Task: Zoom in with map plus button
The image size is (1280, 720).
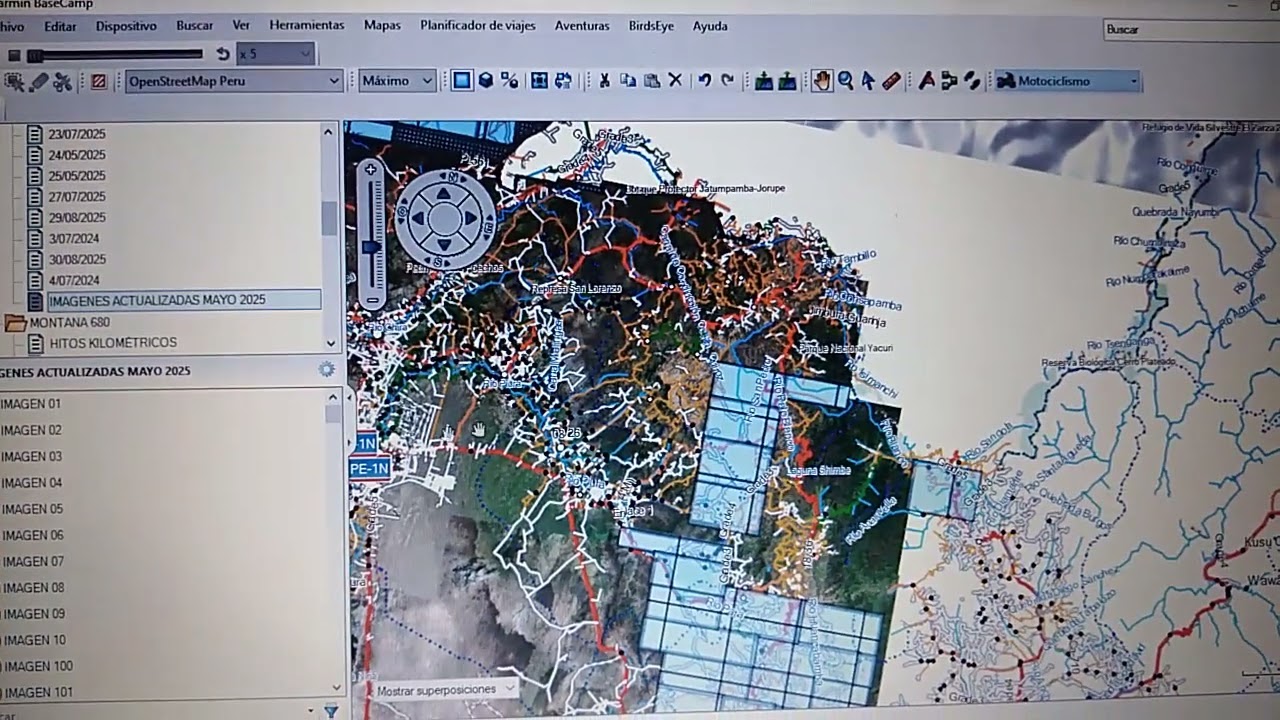Action: coord(371,170)
